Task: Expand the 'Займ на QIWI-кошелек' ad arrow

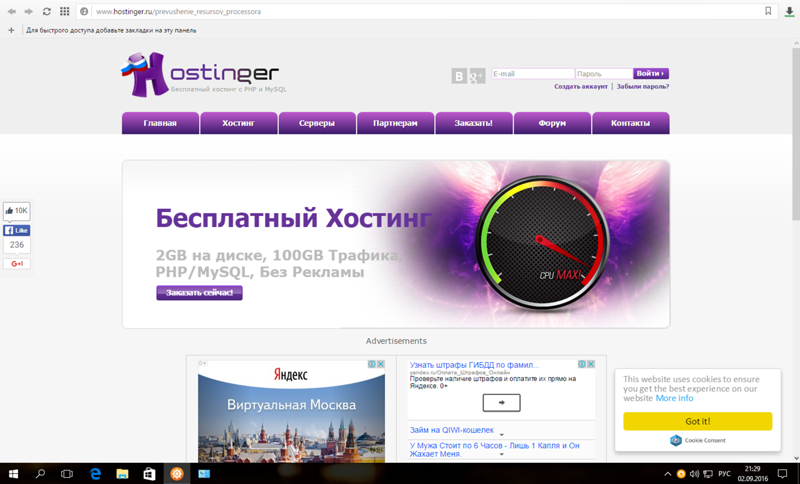Action: tap(502, 435)
